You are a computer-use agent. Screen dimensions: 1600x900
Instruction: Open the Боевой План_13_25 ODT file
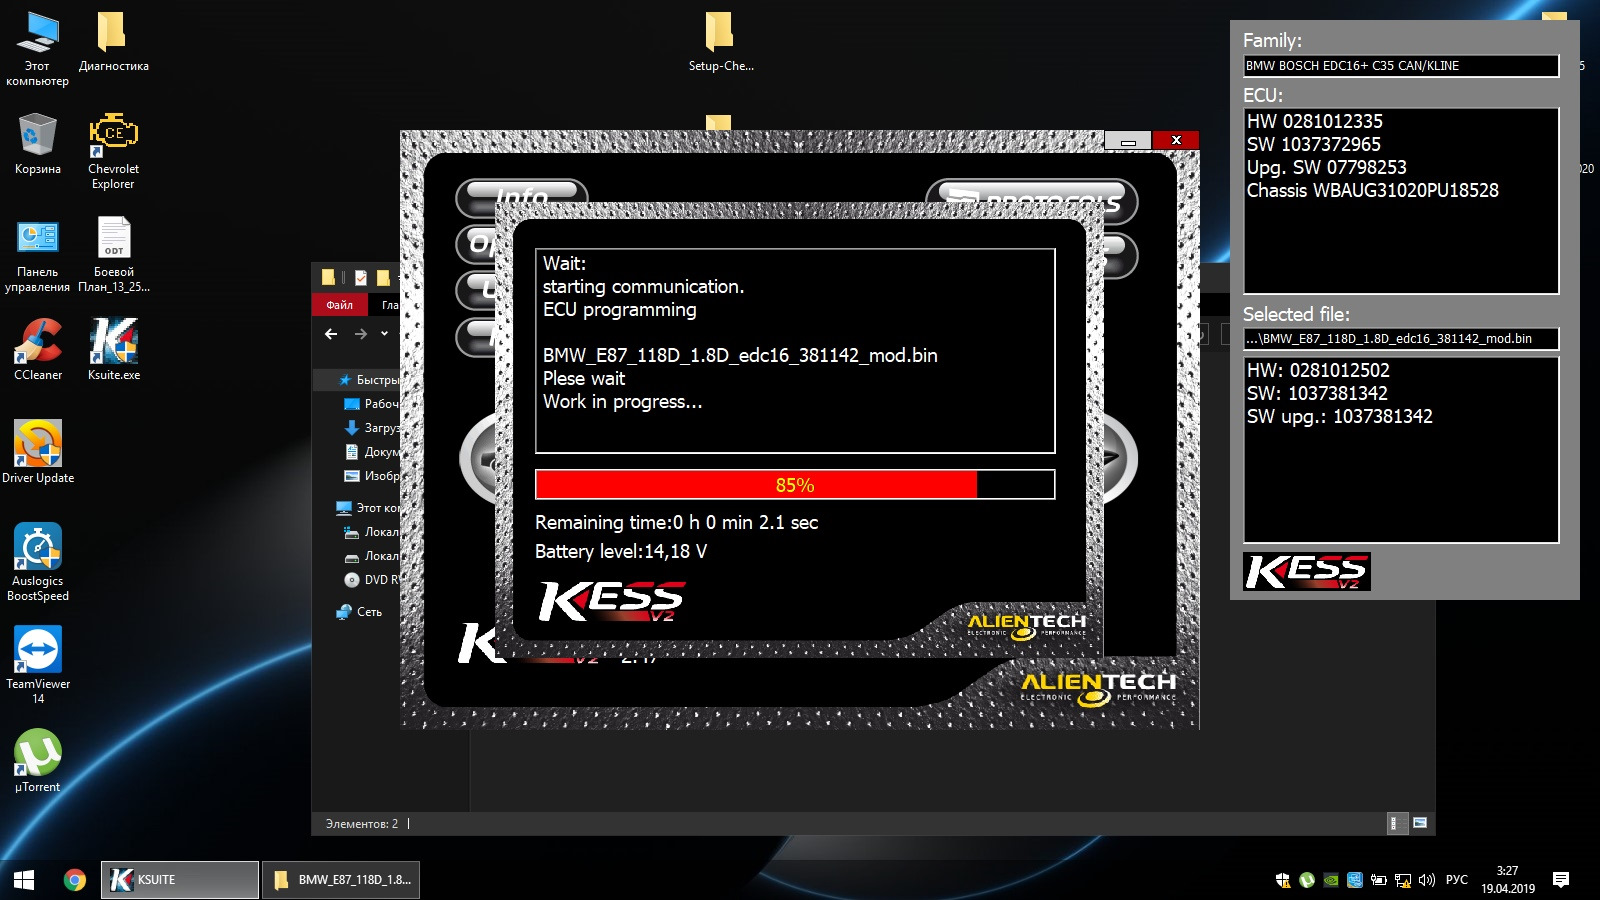click(x=113, y=255)
